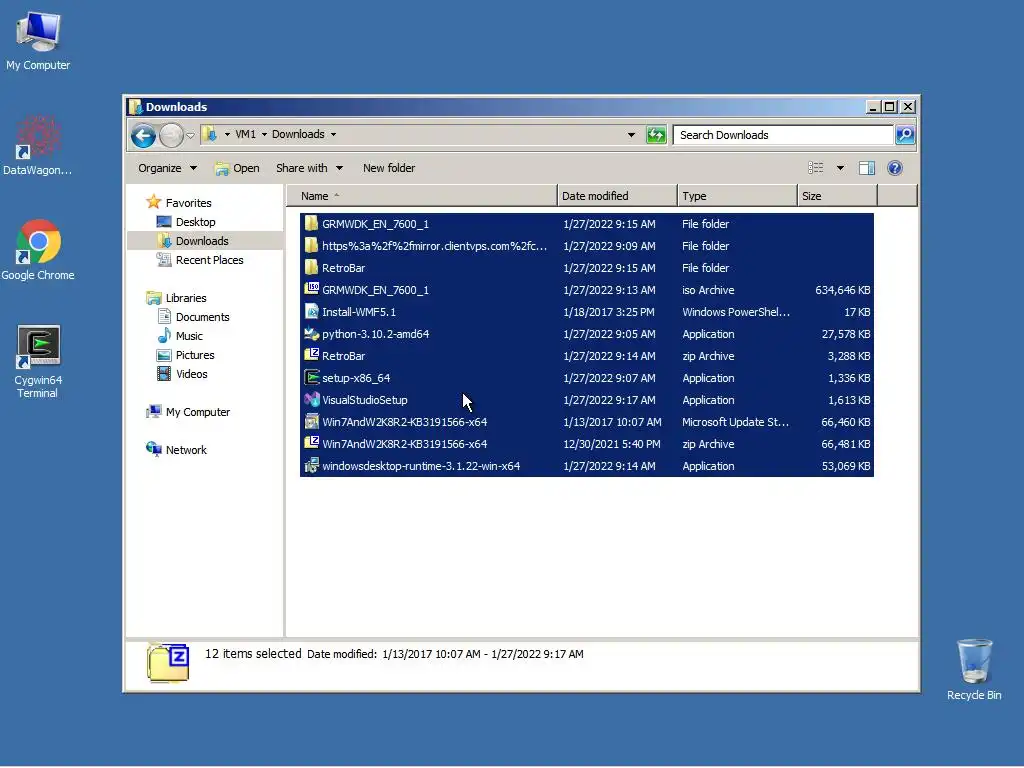Sort by the Size column header
Screen dimensions: 1024x768
(x=837, y=196)
